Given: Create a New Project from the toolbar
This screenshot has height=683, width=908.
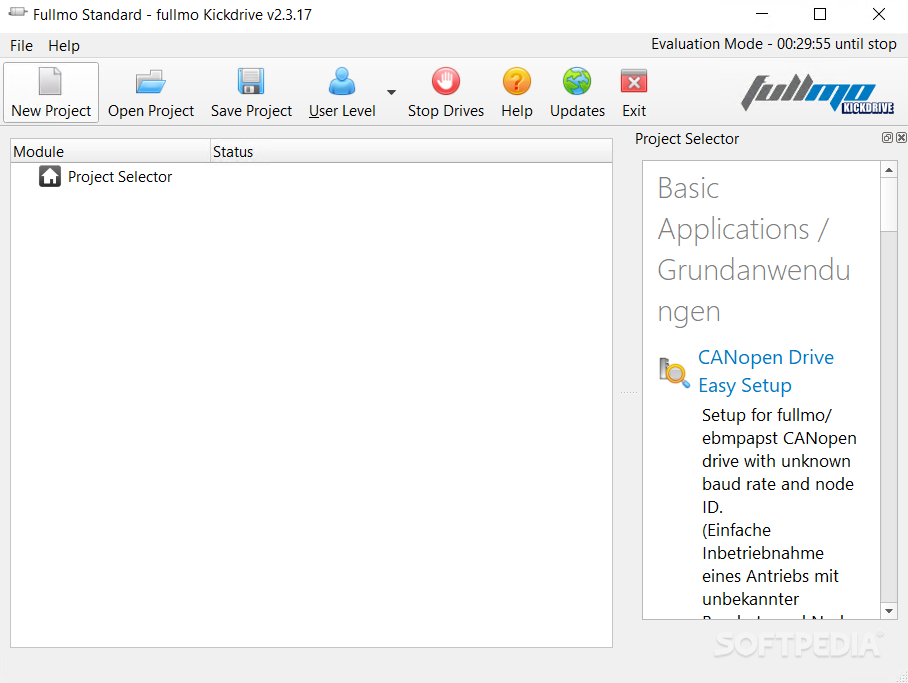Looking at the screenshot, I should [x=51, y=93].
